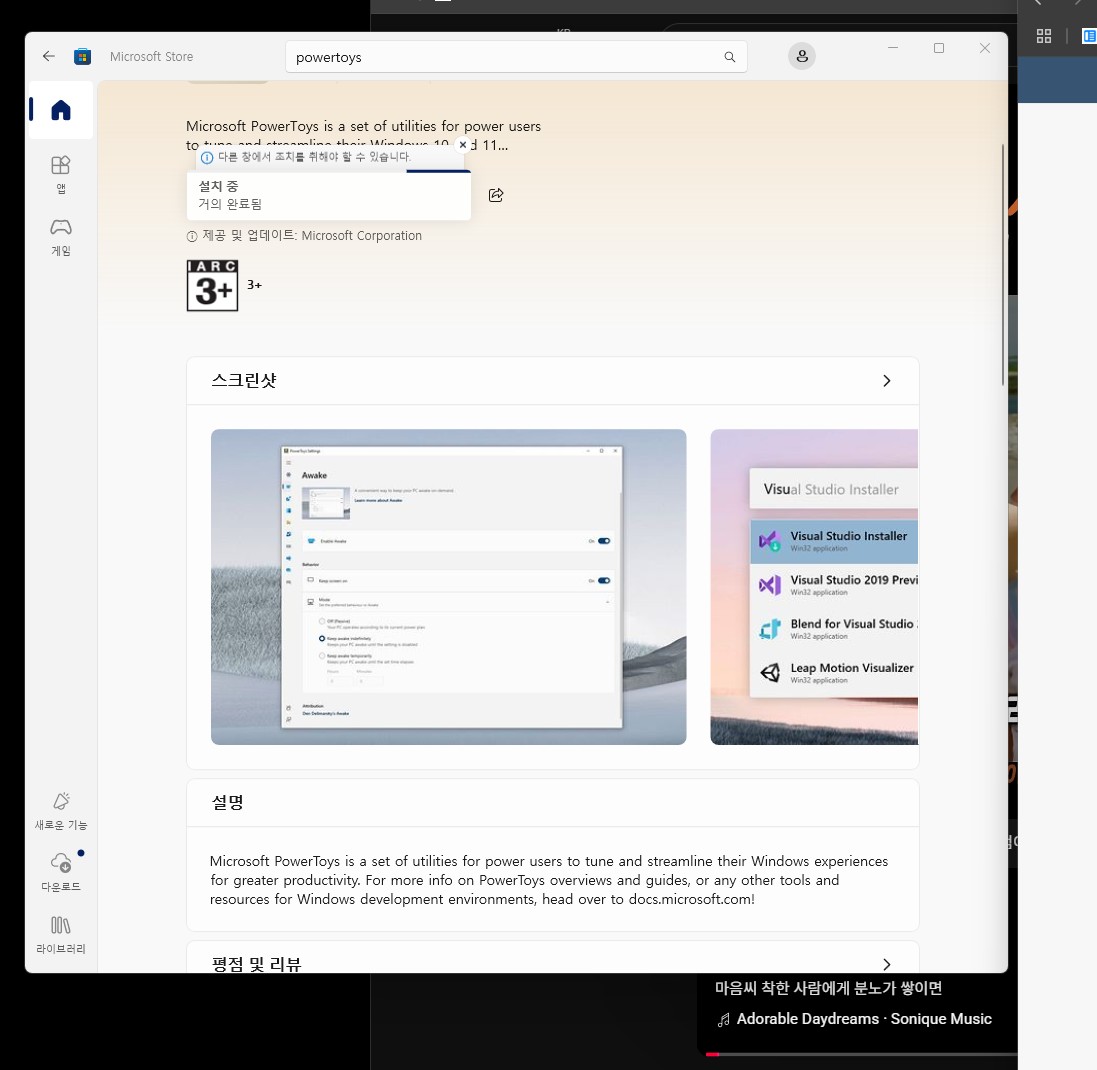
Task: Click the music progress bar in background player
Action: coord(861,1054)
